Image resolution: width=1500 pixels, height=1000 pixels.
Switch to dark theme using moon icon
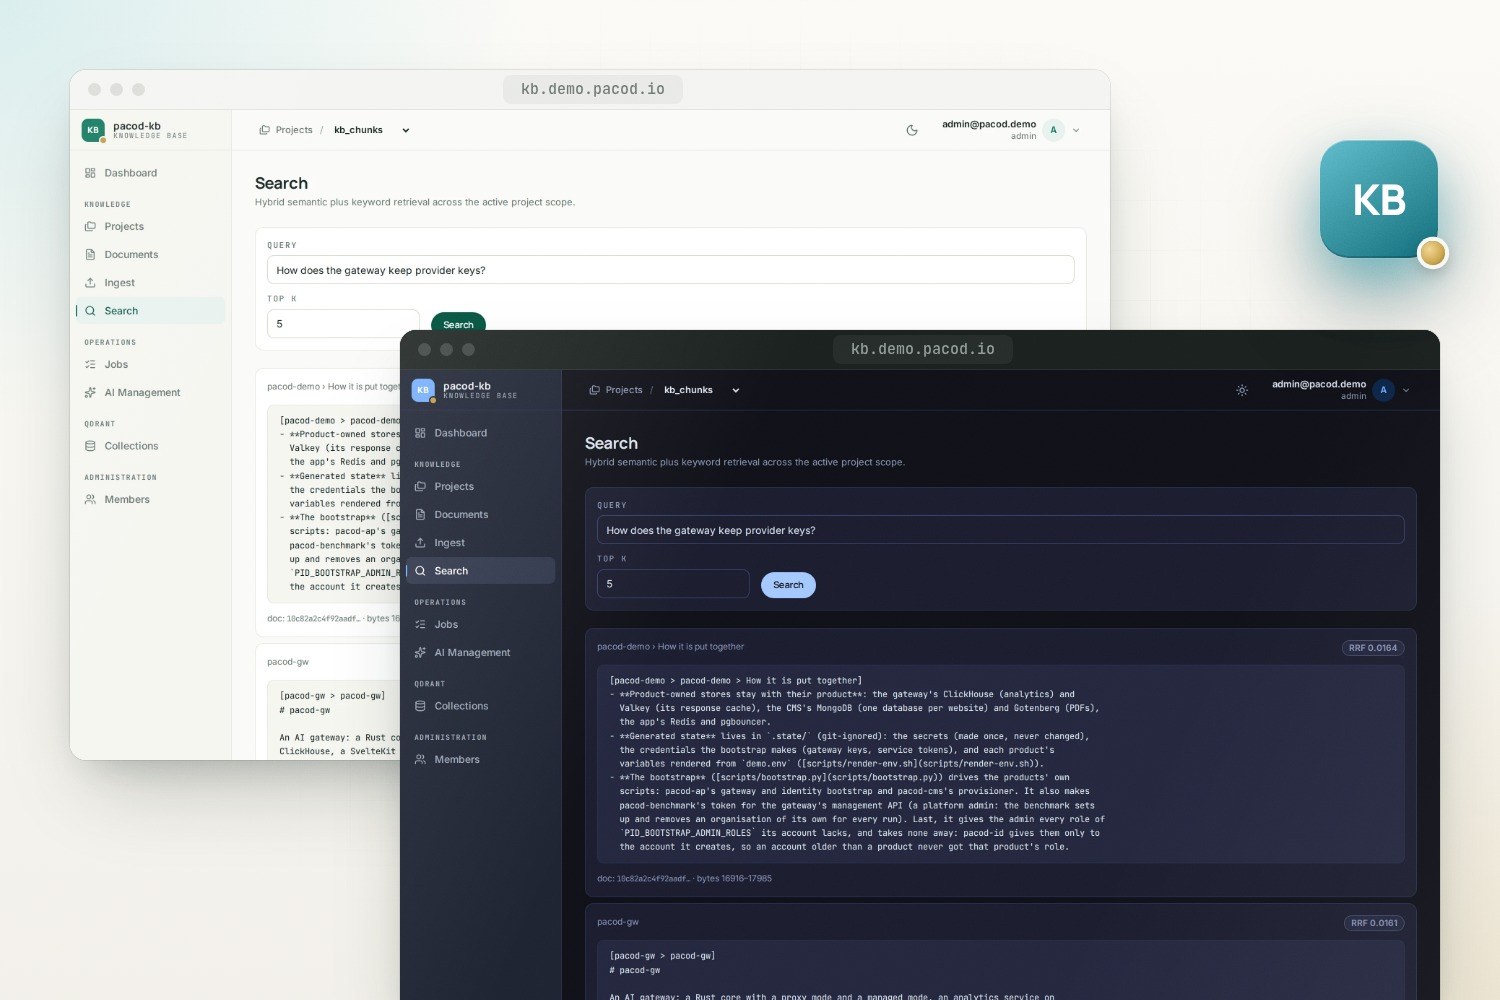(x=912, y=130)
